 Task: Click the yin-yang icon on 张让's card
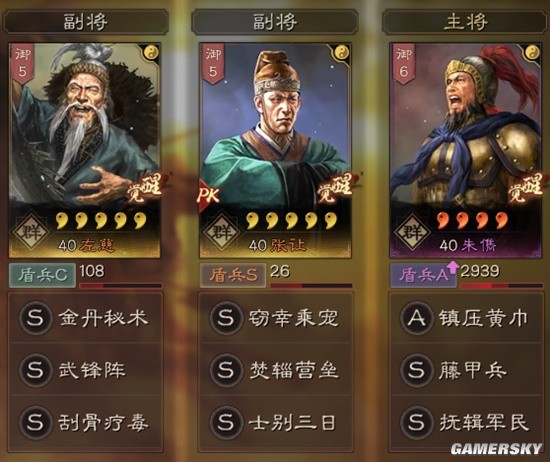click(x=342, y=53)
